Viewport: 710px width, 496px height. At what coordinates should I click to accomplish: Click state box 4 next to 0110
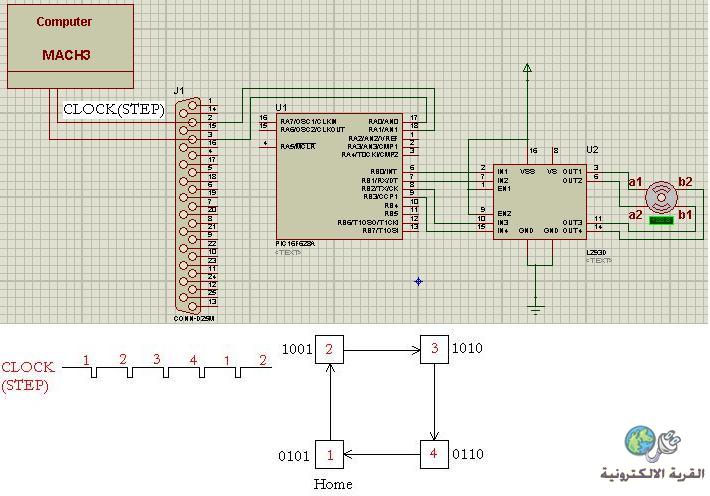coord(435,454)
